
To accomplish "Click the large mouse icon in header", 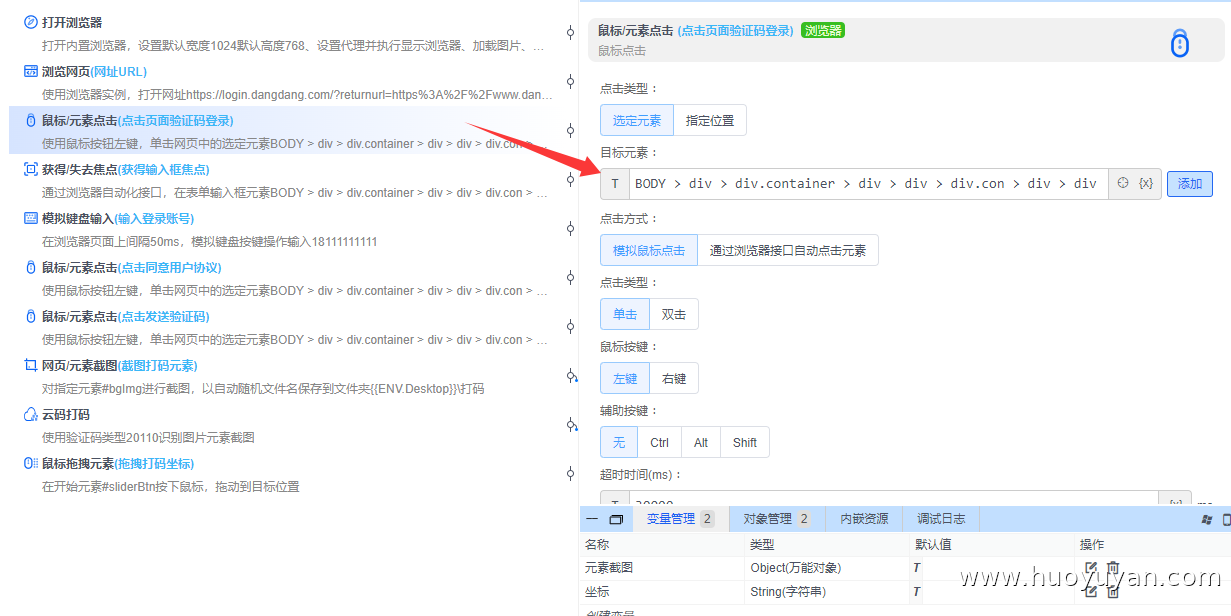I will [1180, 44].
